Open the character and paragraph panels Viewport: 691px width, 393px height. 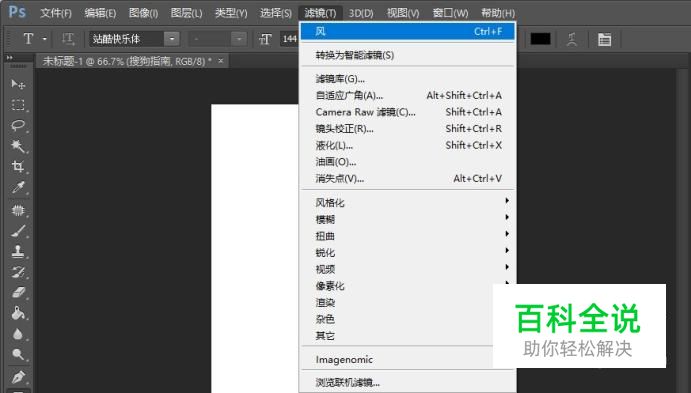tap(604, 39)
